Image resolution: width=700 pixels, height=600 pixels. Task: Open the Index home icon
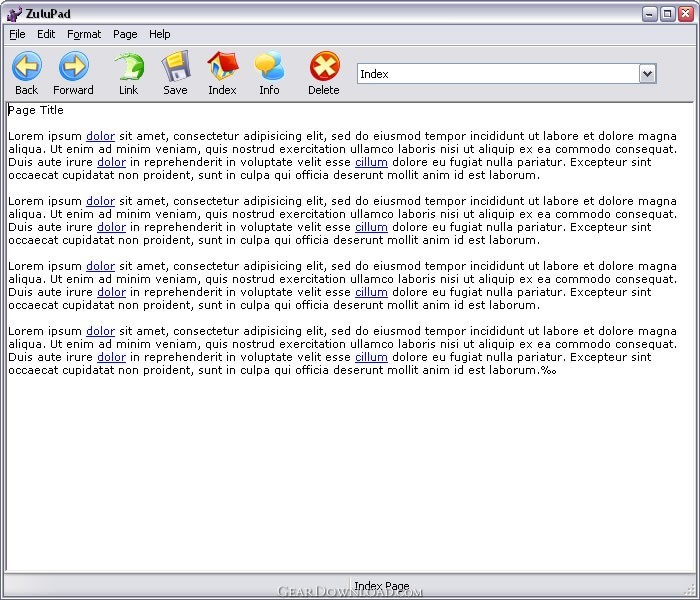click(x=223, y=66)
